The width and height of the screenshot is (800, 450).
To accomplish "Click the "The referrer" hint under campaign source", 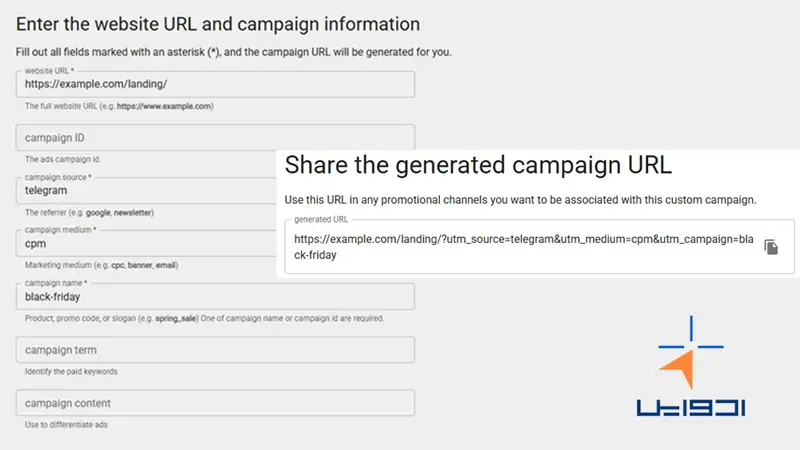I will (89, 212).
